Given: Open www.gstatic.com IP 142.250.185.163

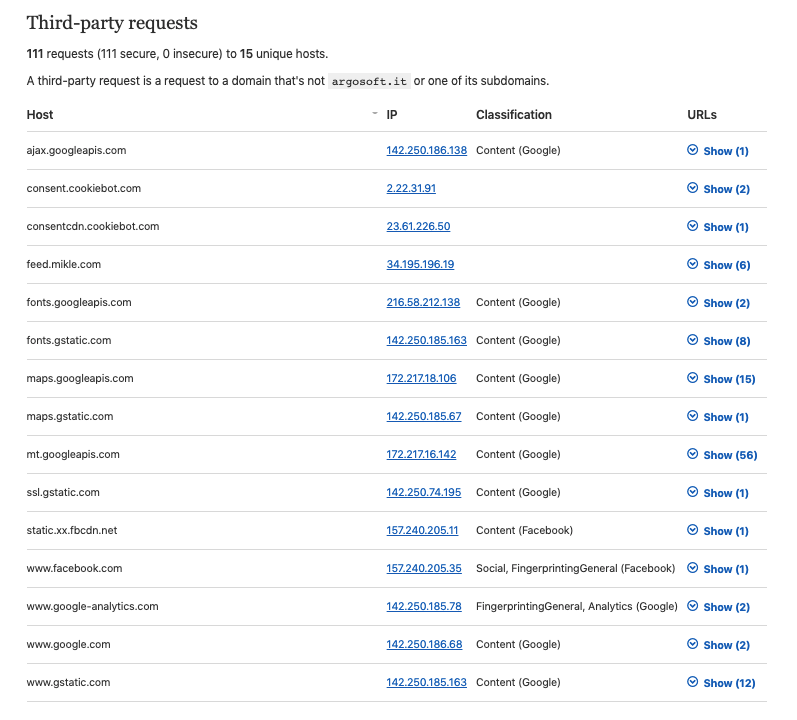Looking at the screenshot, I should tap(426, 682).
